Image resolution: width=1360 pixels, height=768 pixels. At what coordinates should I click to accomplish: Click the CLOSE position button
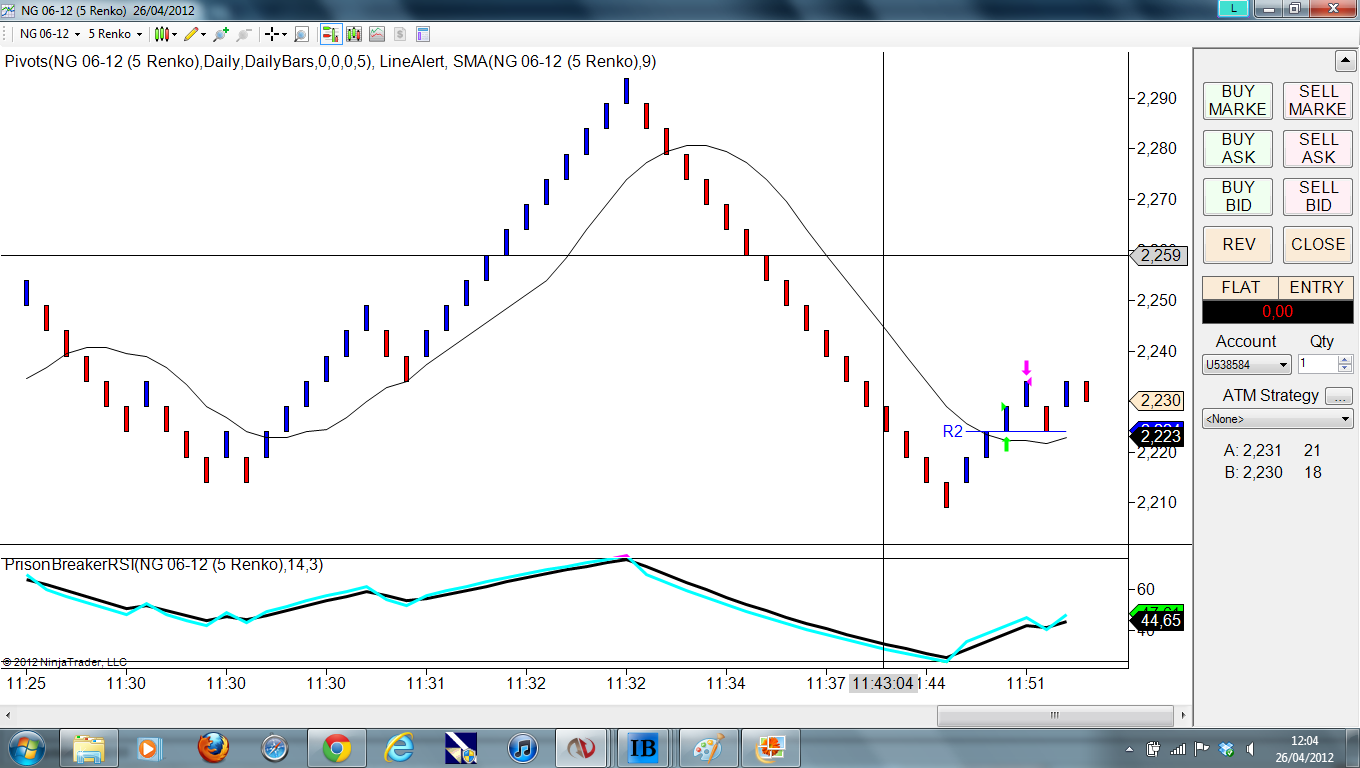coord(1318,244)
